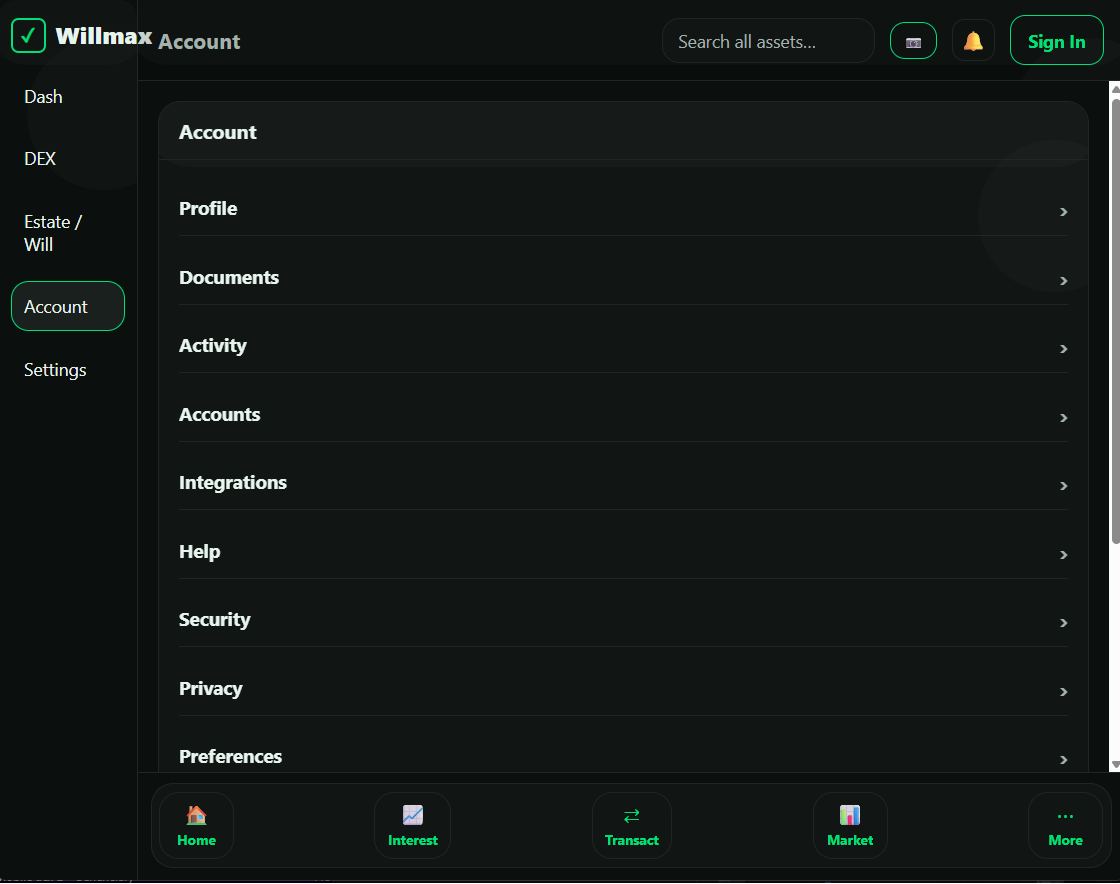Click the Willmax checkmark logo icon

[29, 36]
